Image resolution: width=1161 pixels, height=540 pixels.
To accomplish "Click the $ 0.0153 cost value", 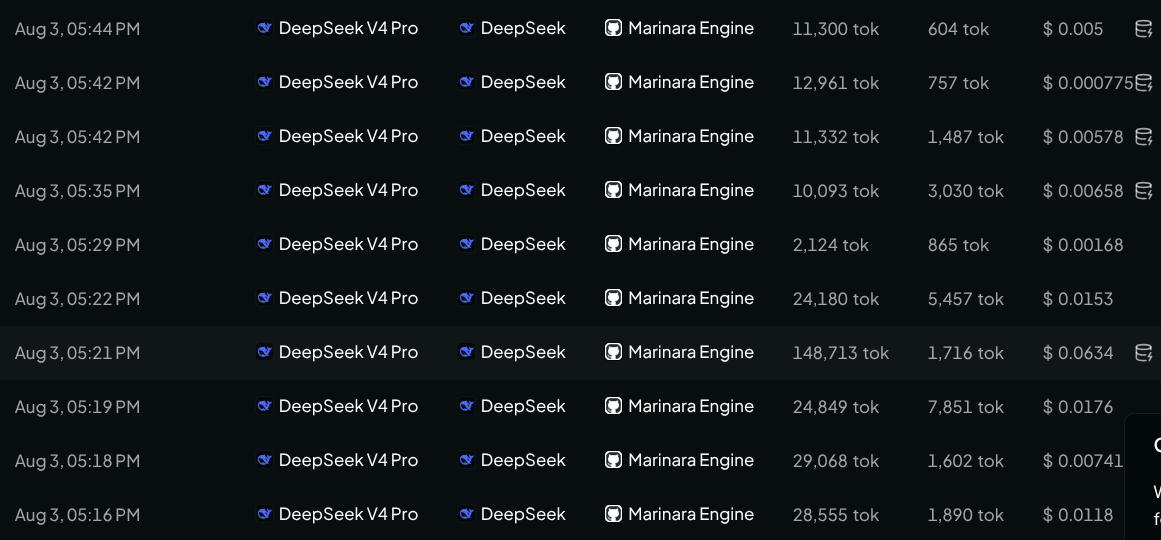I will point(1078,299).
